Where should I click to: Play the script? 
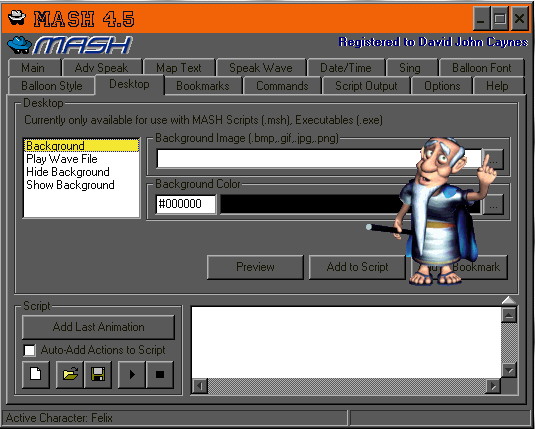point(132,374)
